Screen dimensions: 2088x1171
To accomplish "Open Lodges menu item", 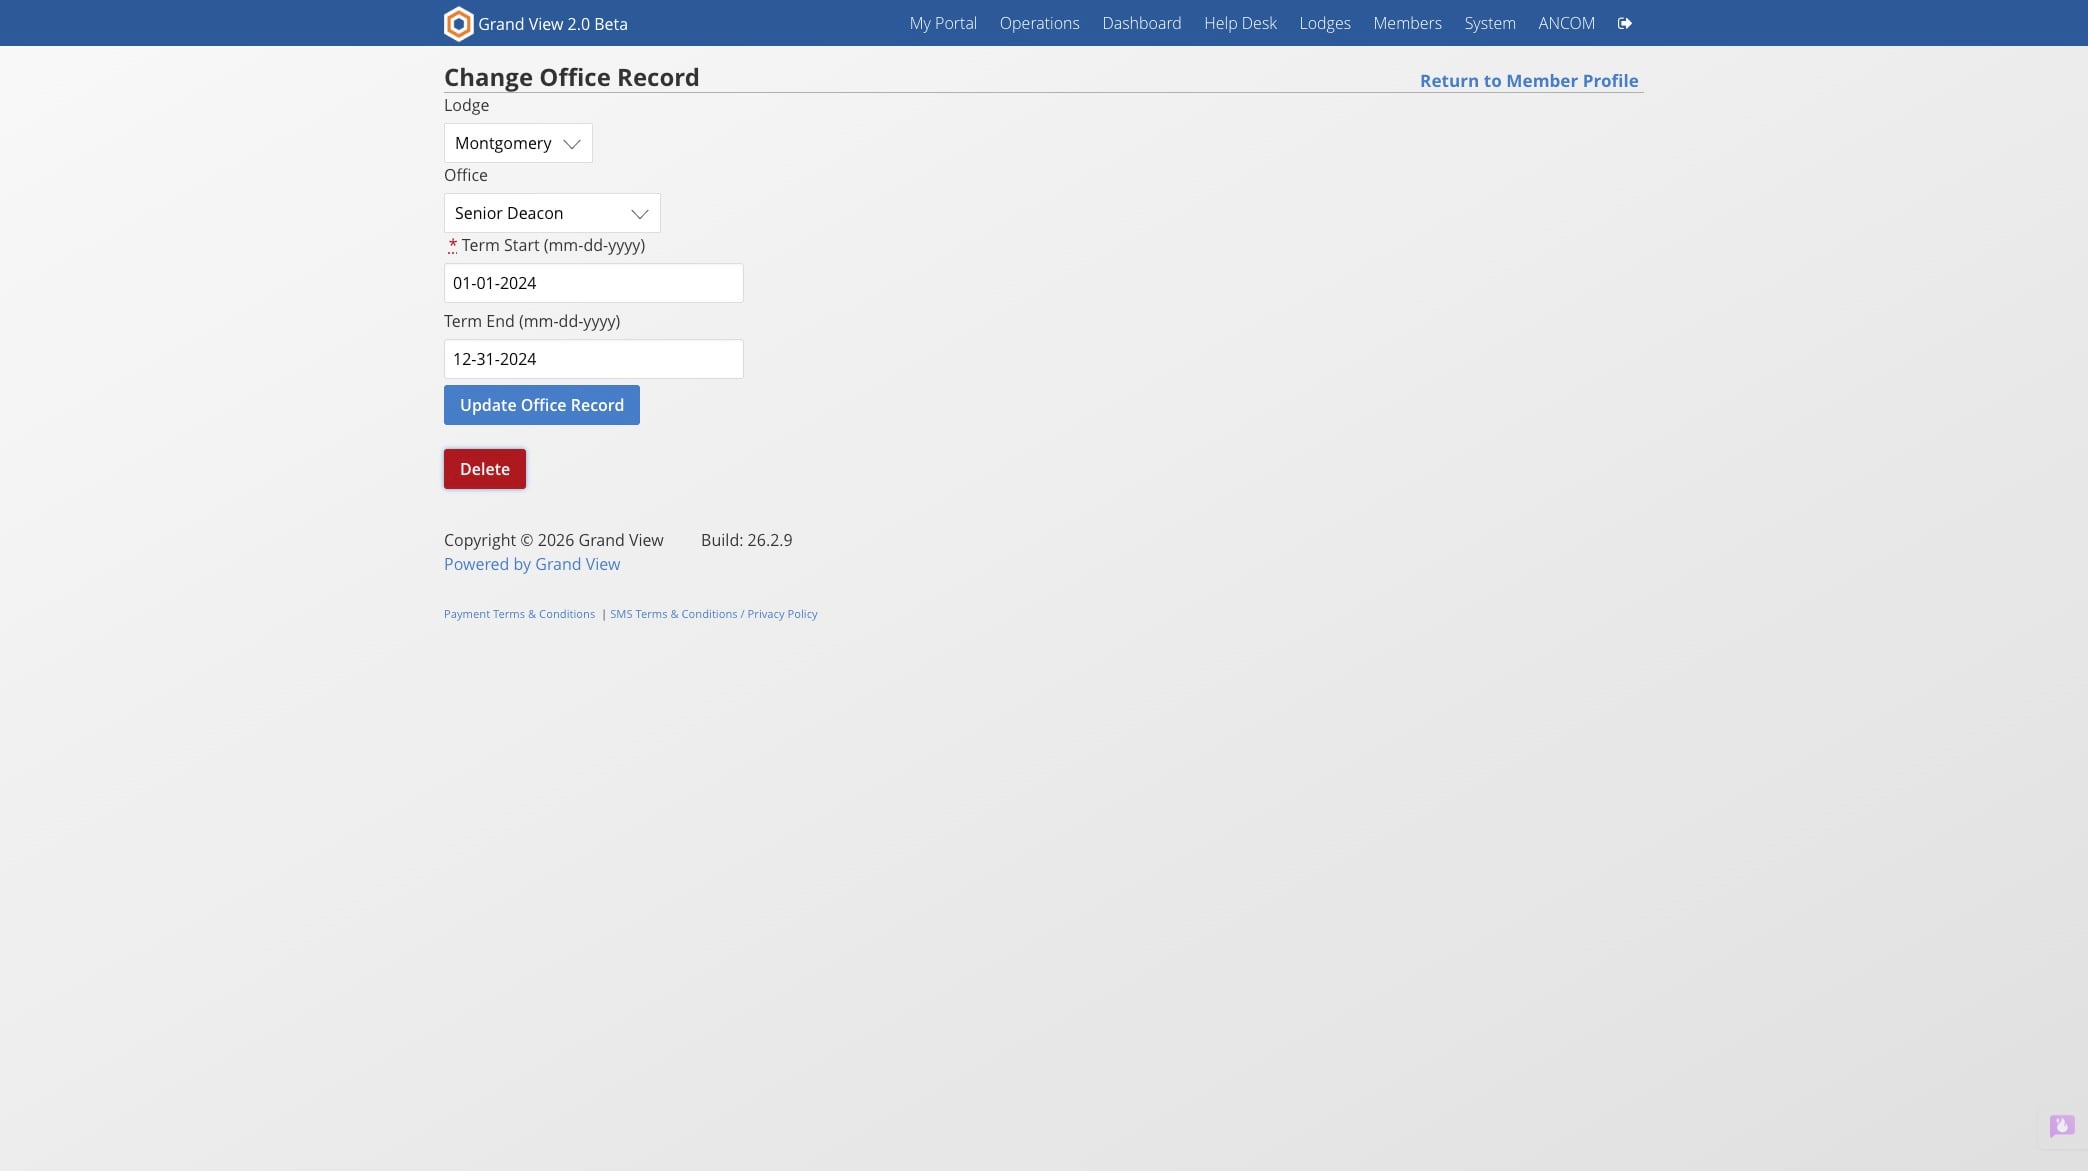I will tap(1324, 23).
